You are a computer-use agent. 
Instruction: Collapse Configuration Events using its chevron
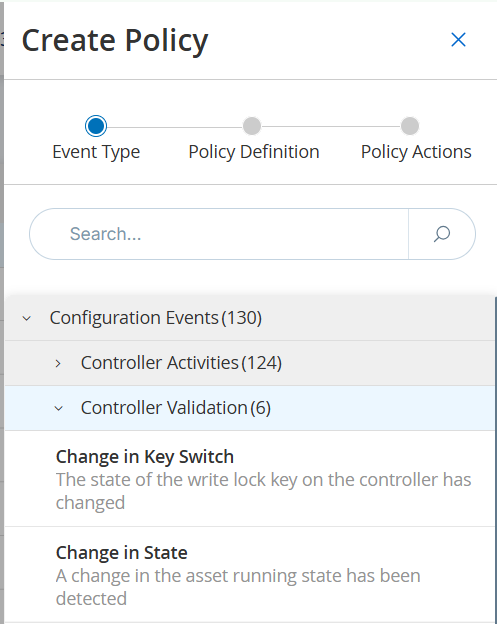[27, 318]
